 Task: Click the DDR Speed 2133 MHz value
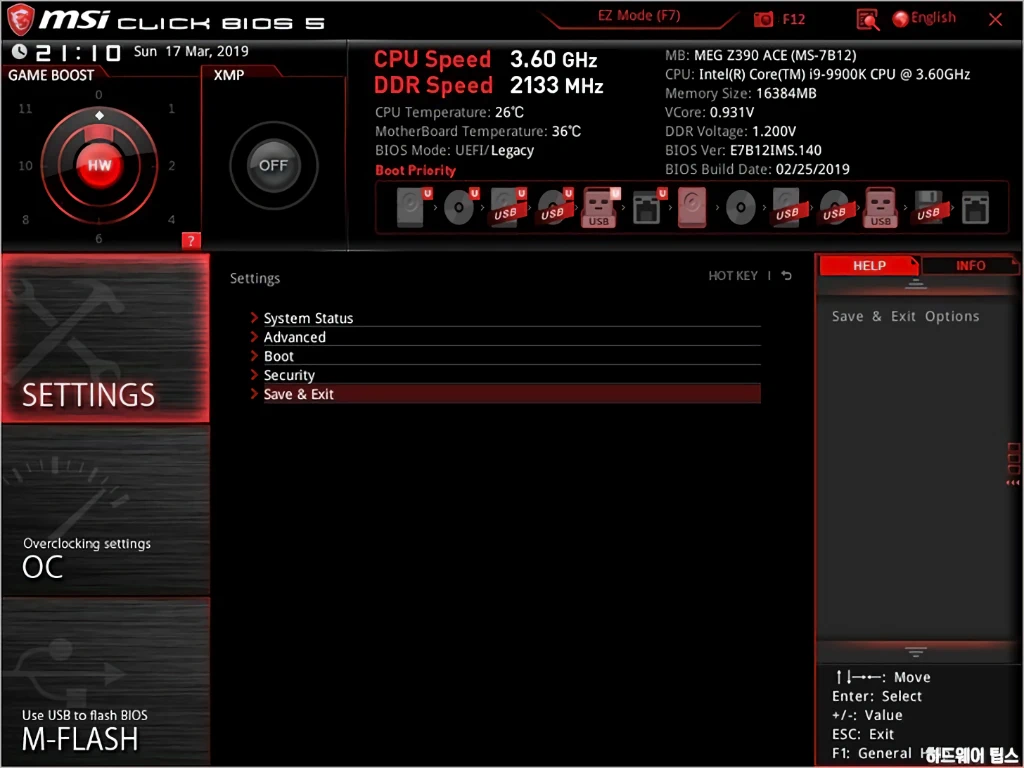coord(556,85)
